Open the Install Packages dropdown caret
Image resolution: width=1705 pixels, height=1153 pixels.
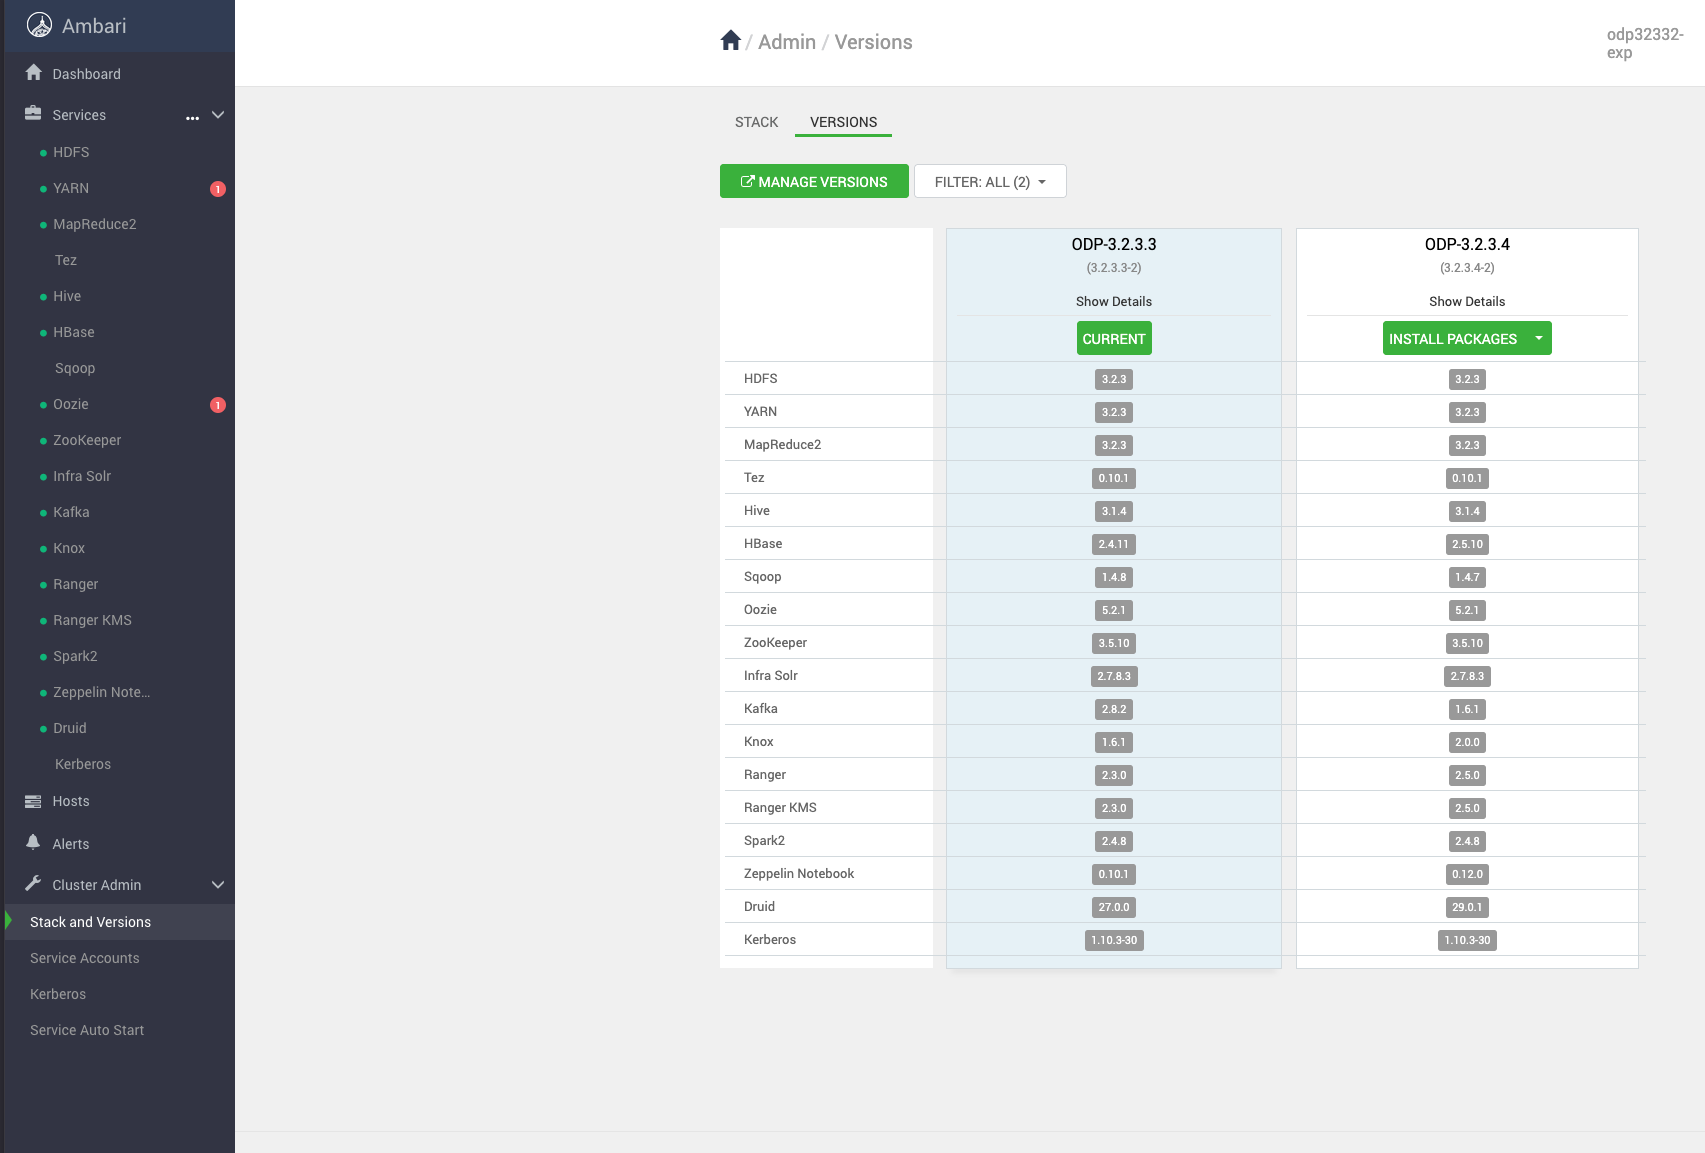[1539, 339]
